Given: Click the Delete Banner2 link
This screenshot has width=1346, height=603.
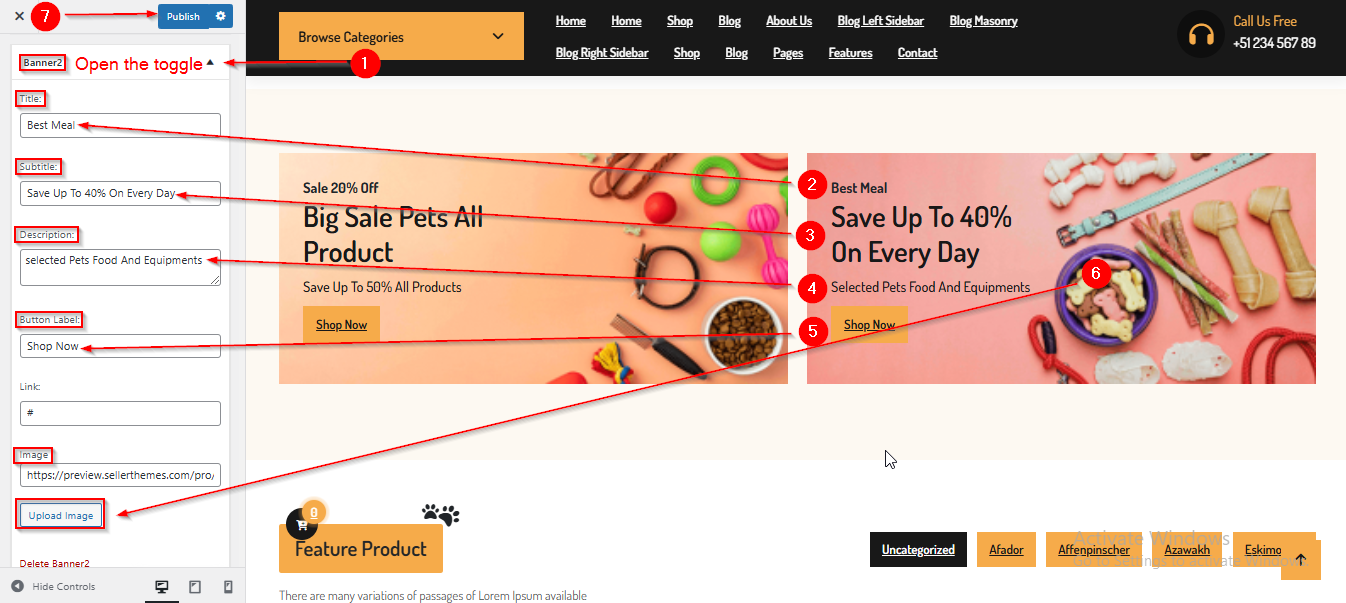Looking at the screenshot, I should [55, 564].
